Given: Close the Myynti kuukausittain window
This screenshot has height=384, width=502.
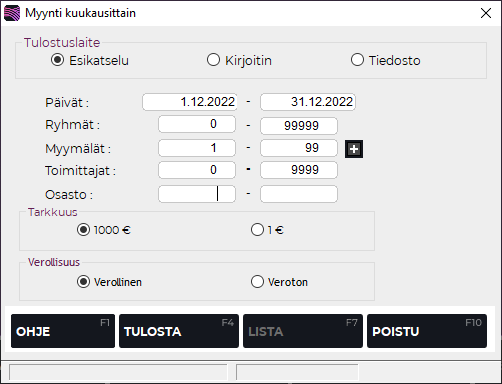Looking at the screenshot, I should [486, 13].
